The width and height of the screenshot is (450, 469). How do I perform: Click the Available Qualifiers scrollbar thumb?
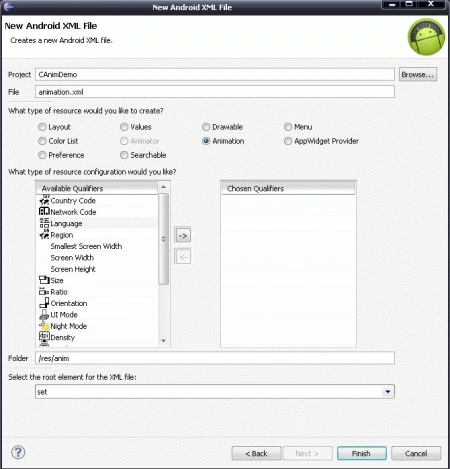pos(164,239)
